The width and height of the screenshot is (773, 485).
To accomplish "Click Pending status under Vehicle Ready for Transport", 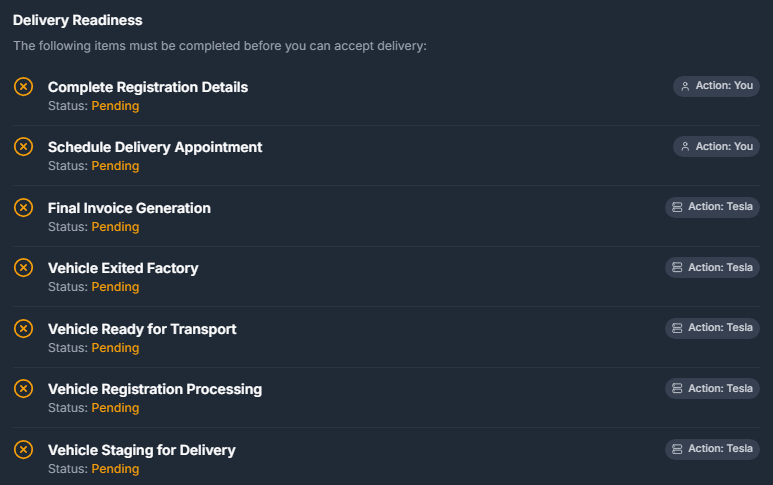I will 115,347.
